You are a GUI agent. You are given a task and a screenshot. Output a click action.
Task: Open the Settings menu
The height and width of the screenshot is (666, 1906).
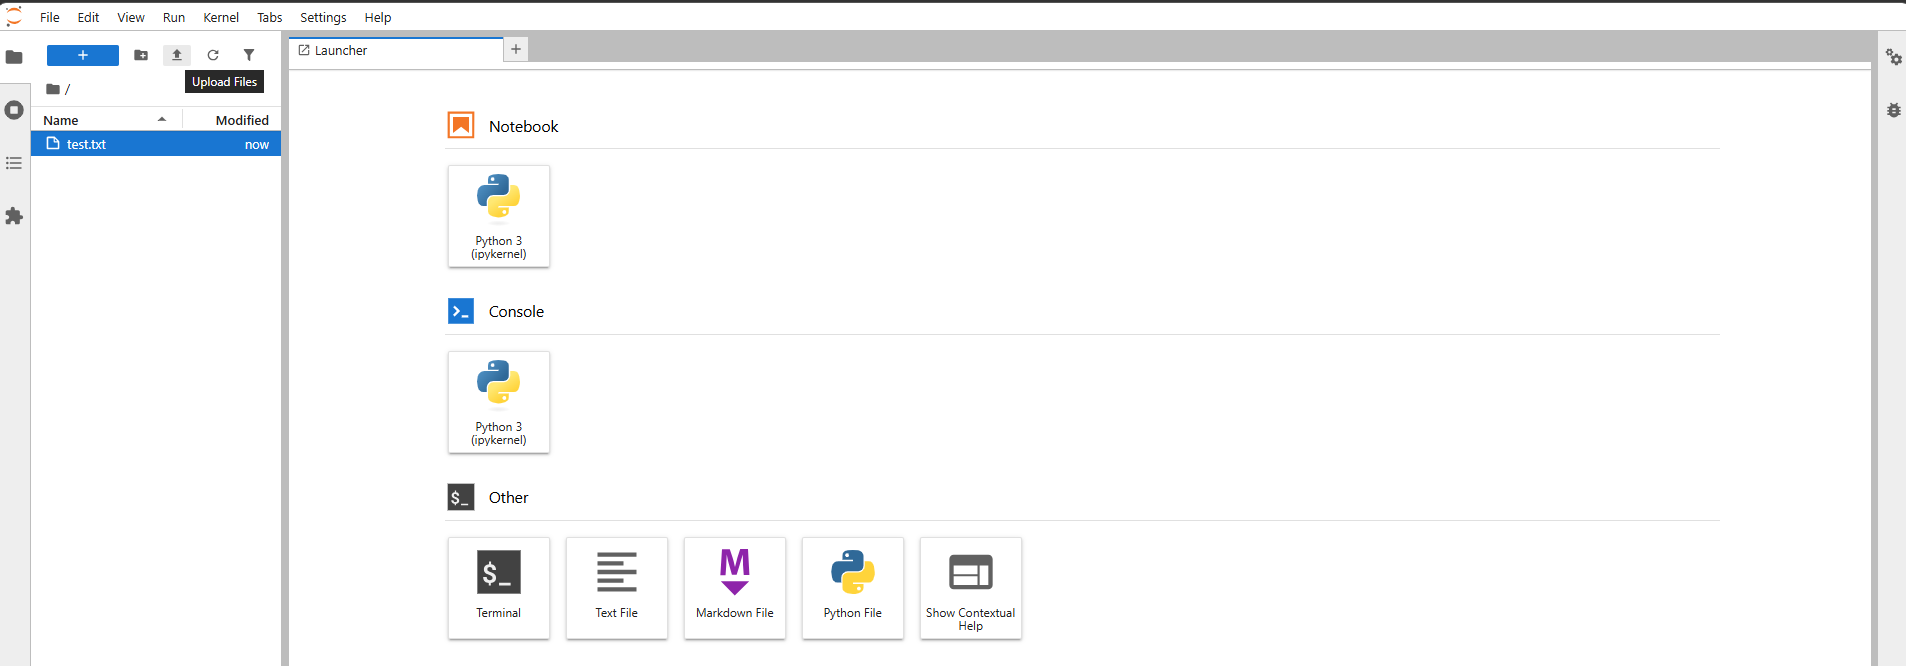[323, 17]
